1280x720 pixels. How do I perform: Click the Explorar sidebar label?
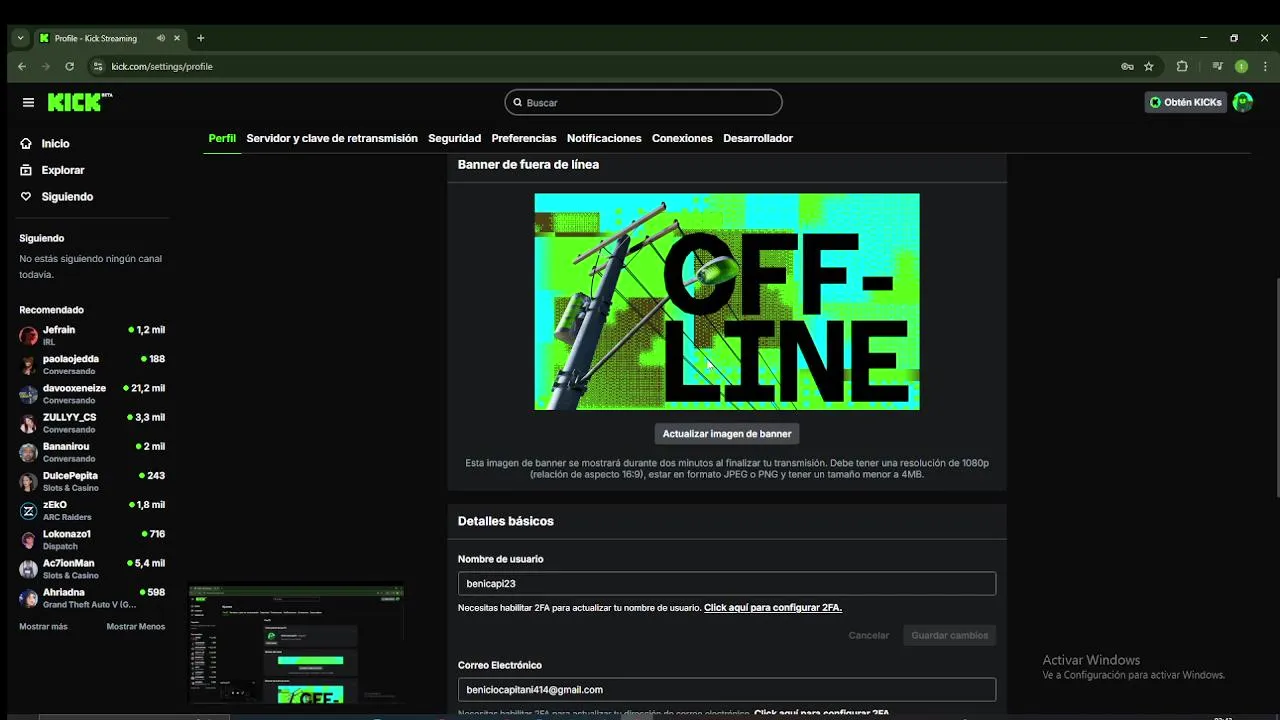click(x=63, y=170)
